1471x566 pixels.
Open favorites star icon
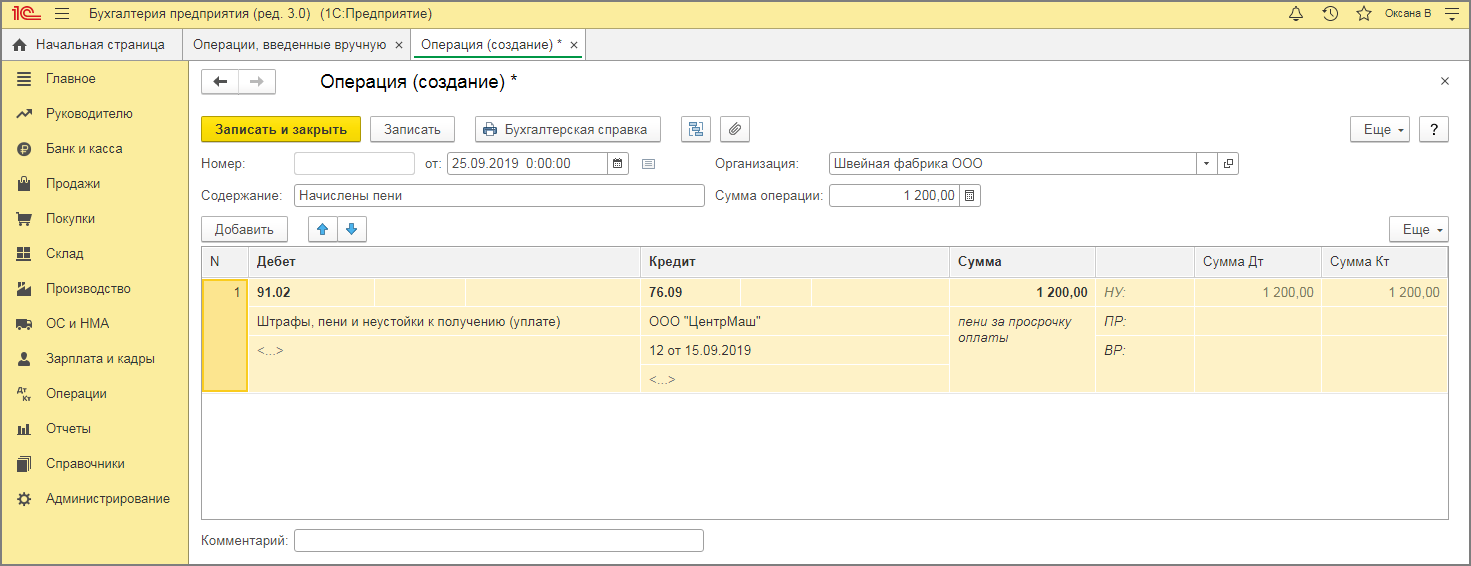pos(1363,14)
